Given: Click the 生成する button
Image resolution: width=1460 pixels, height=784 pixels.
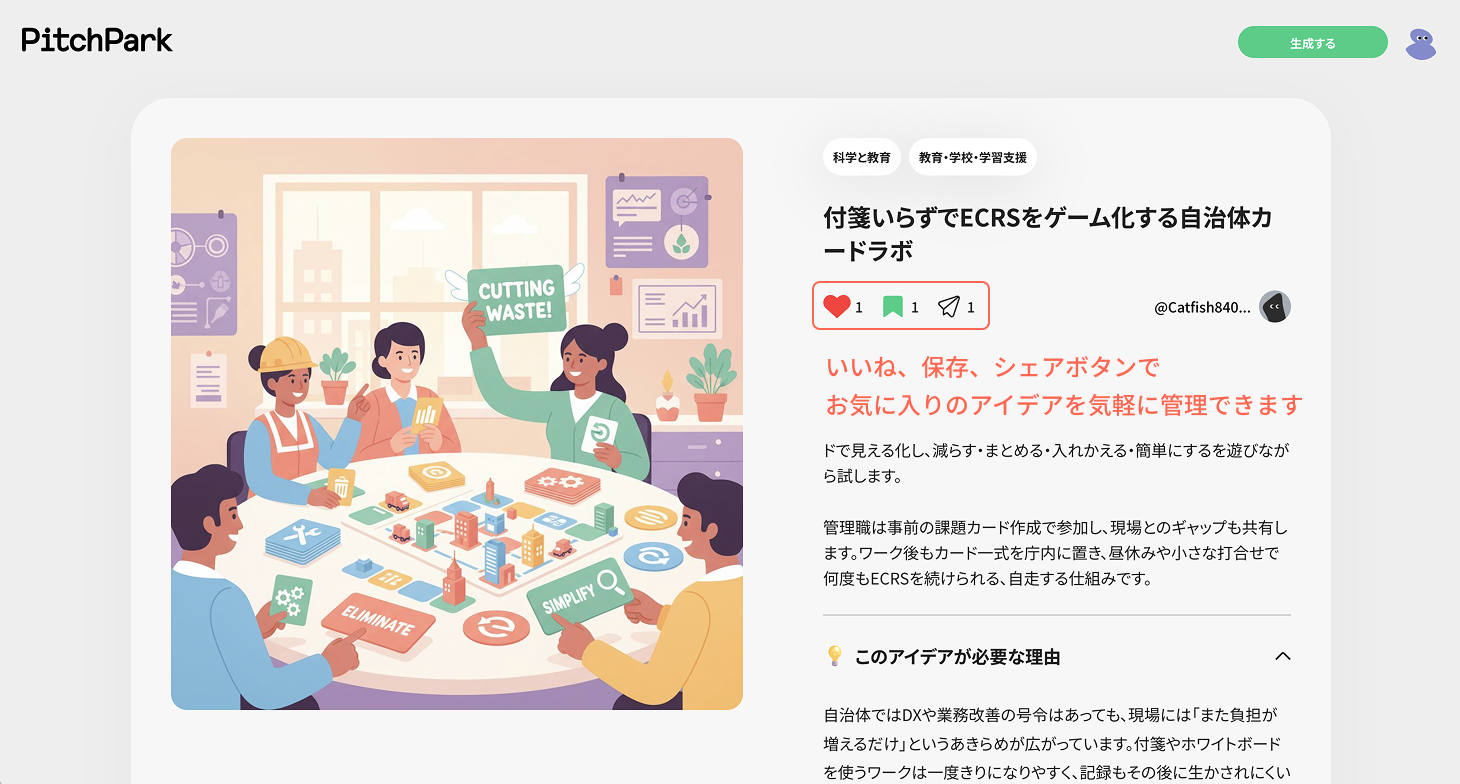Looking at the screenshot, I should [1313, 43].
